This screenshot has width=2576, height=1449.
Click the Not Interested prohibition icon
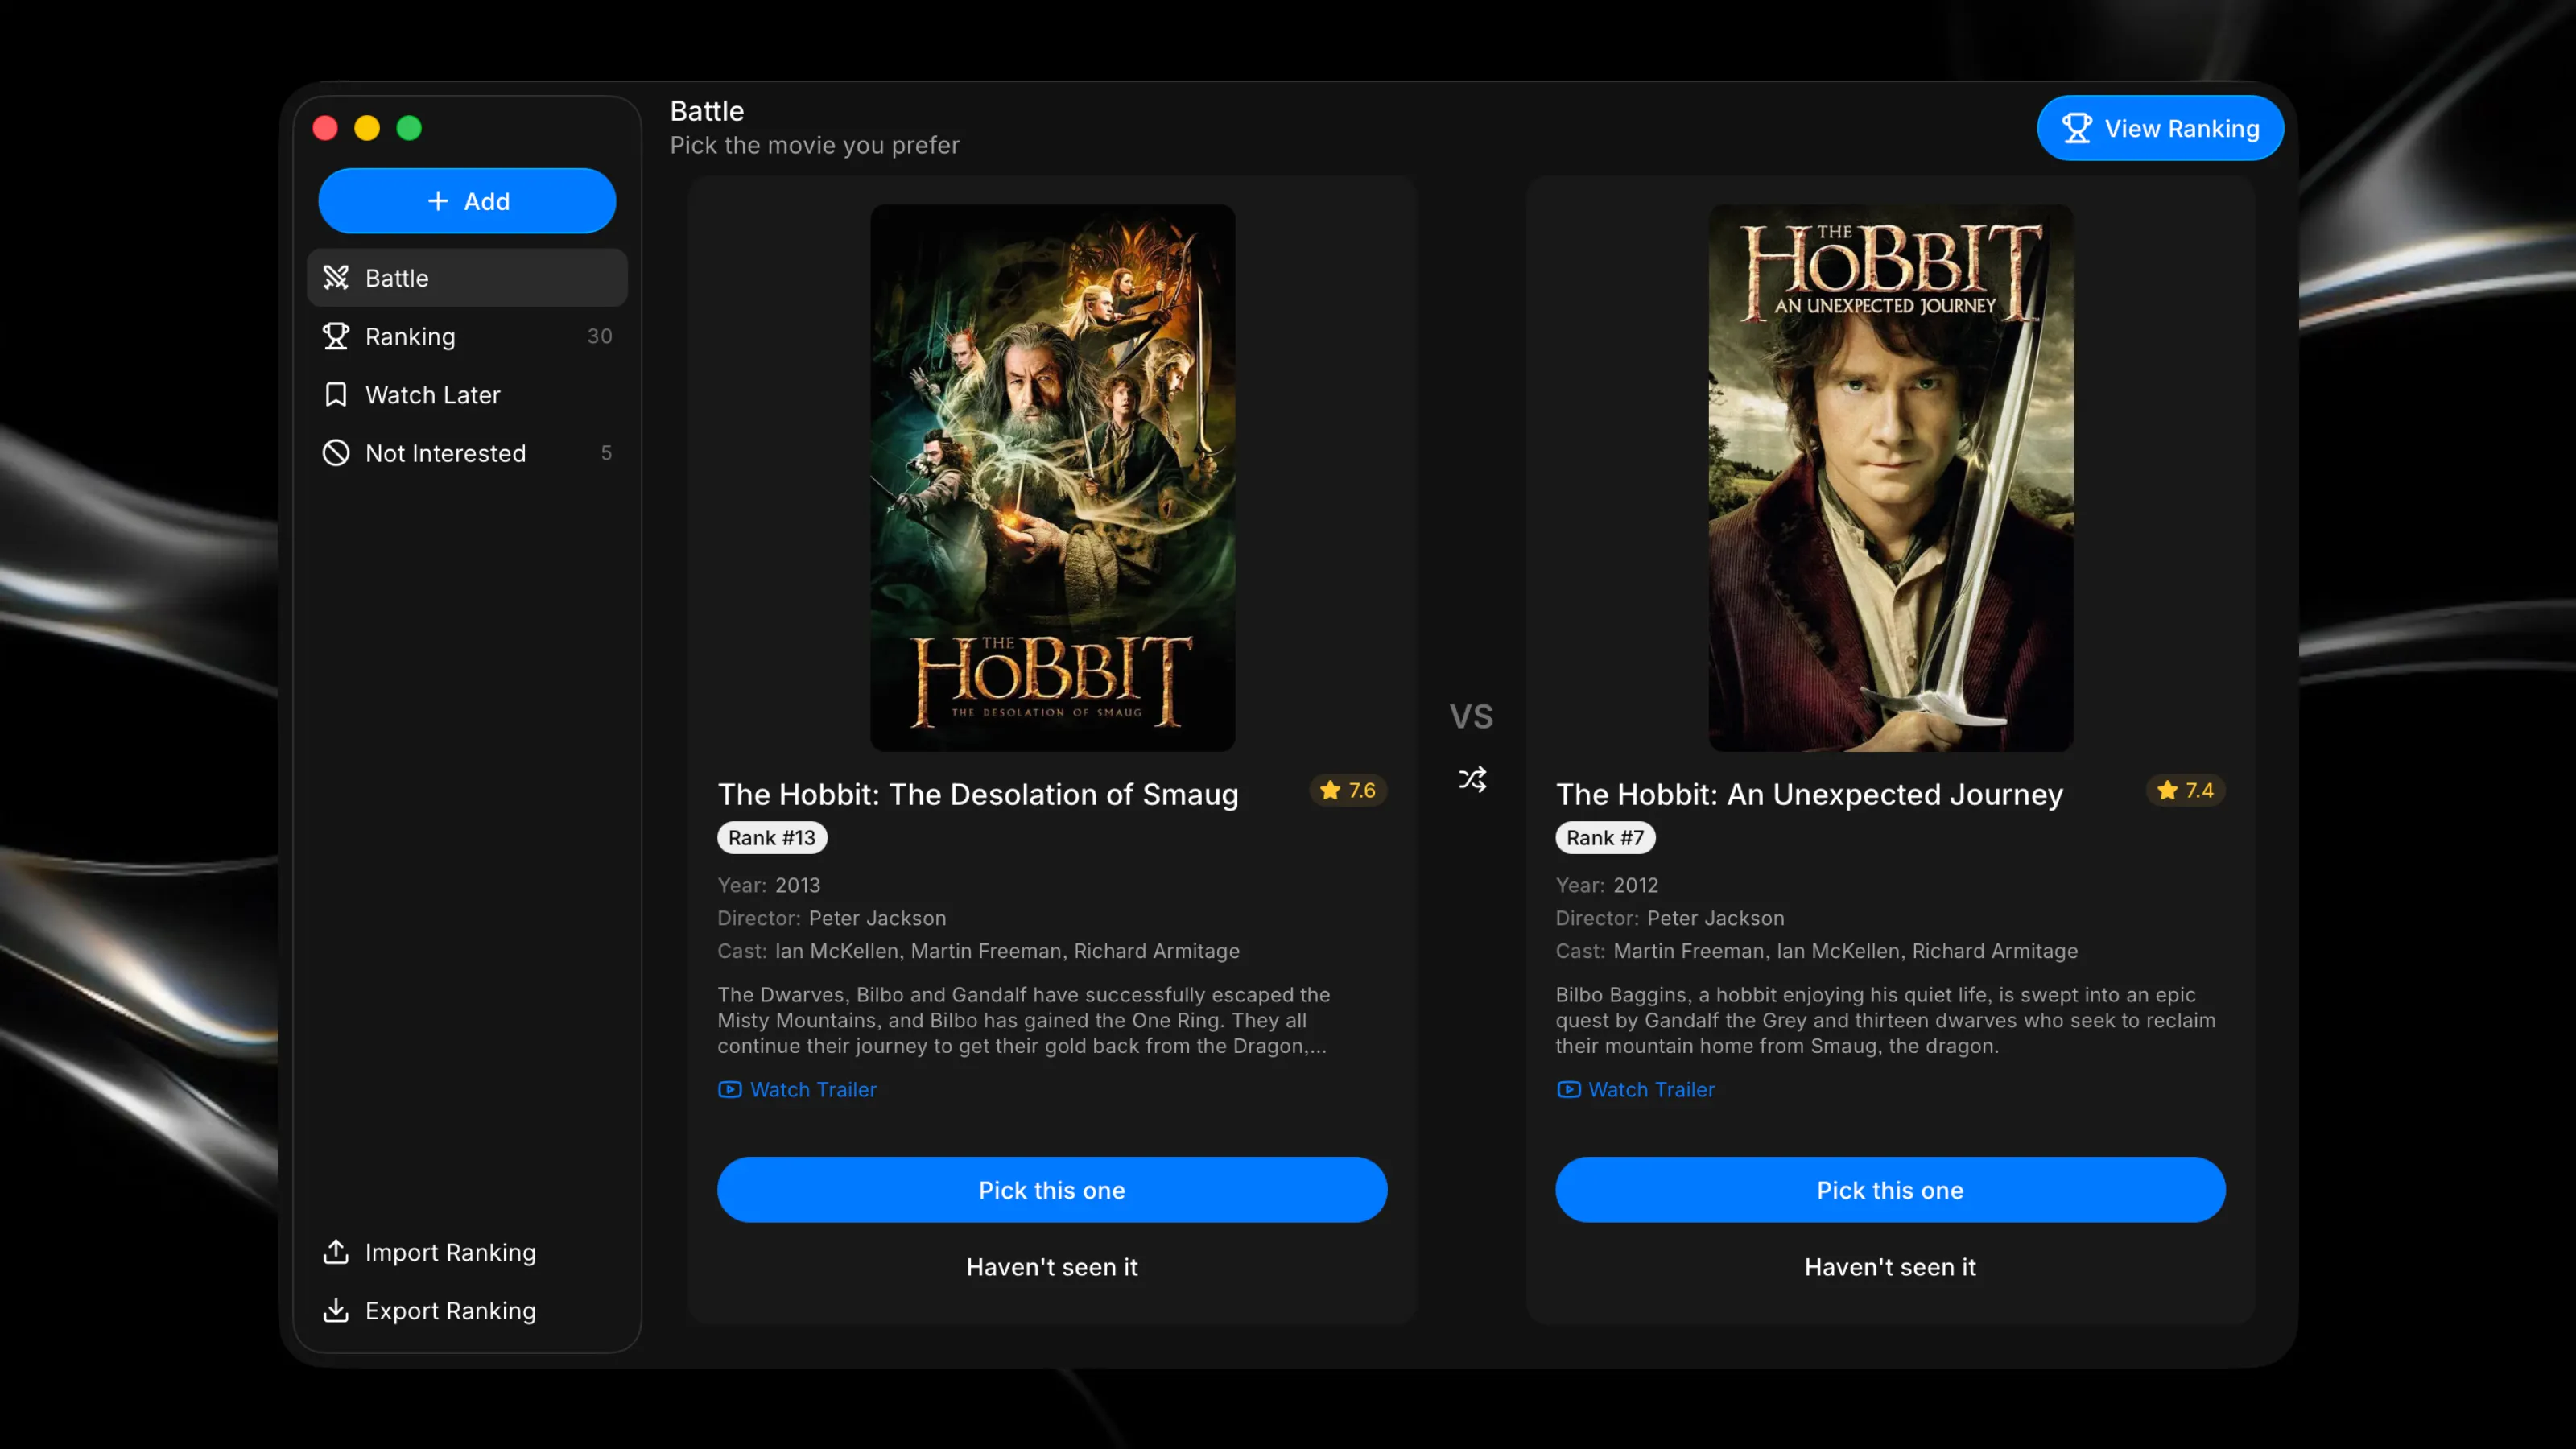click(x=336, y=453)
